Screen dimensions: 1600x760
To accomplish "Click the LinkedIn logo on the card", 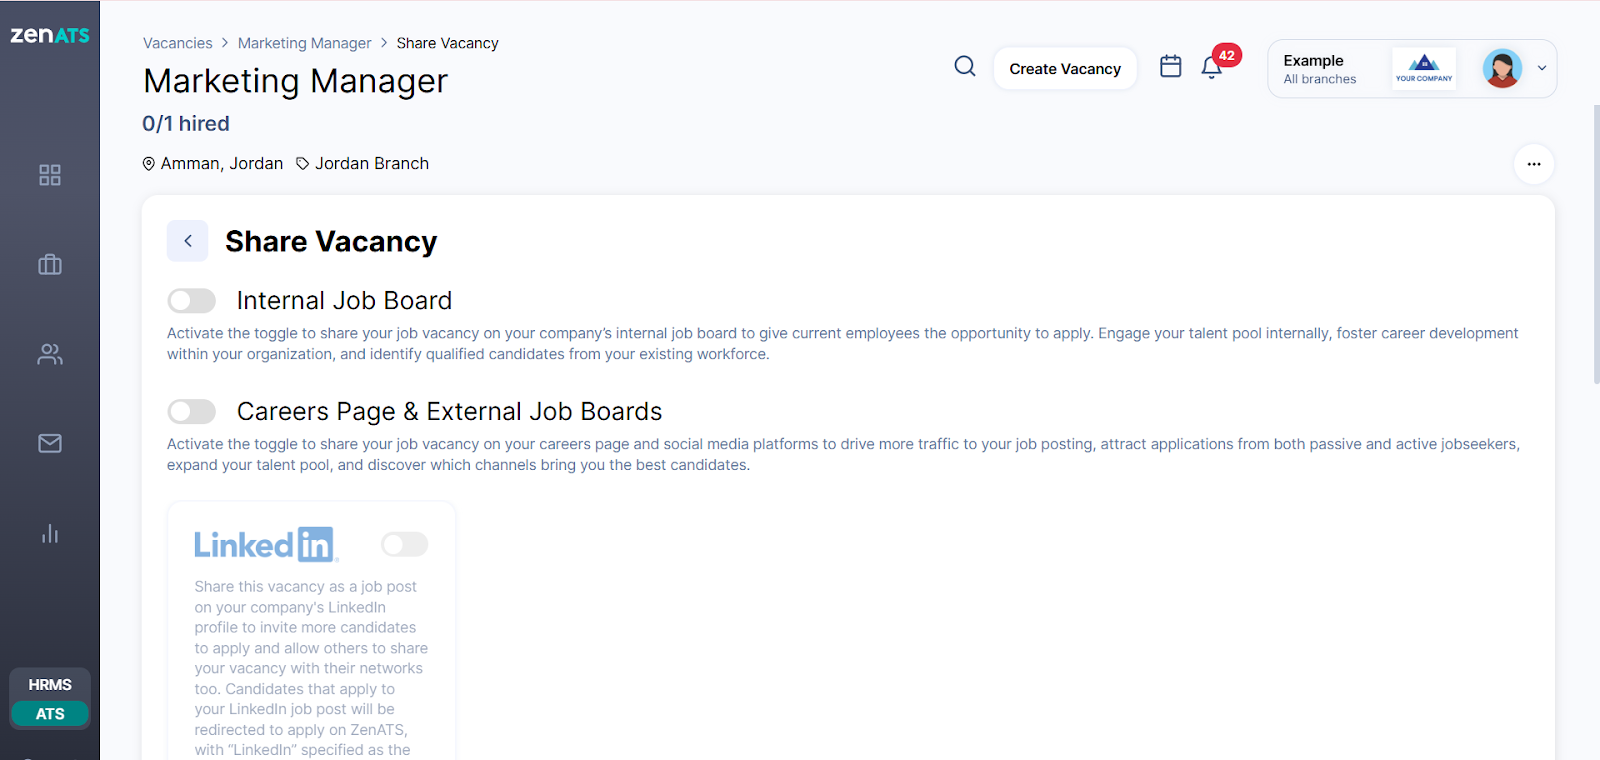I will coord(266,545).
